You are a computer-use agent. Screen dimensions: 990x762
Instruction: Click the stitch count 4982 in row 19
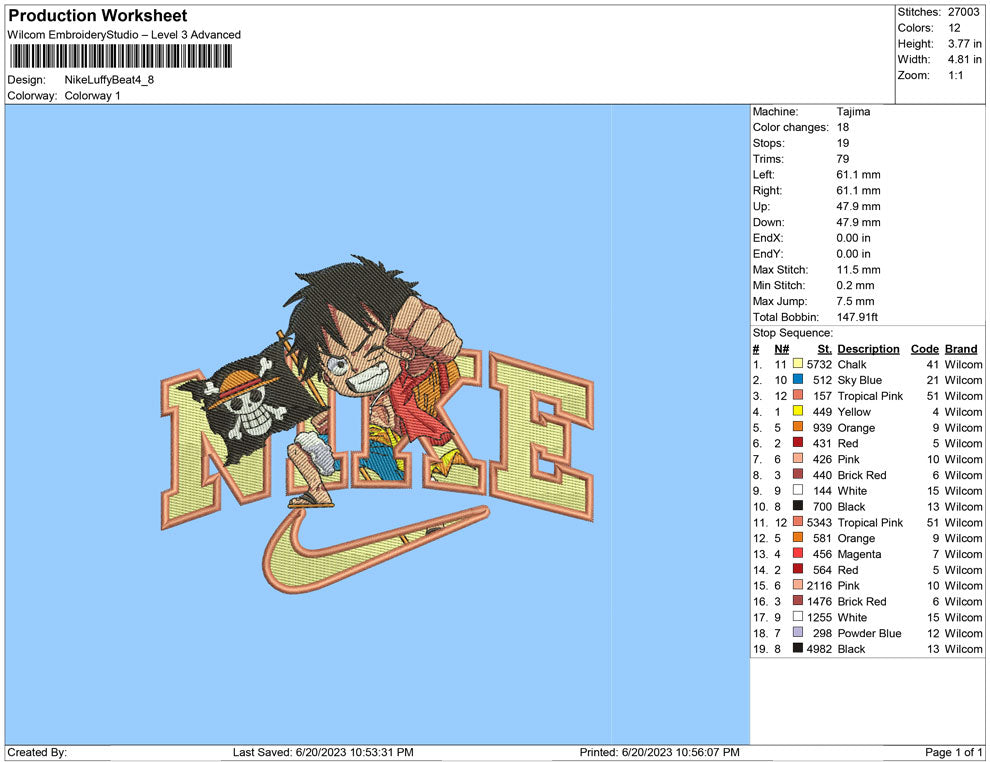(x=819, y=648)
